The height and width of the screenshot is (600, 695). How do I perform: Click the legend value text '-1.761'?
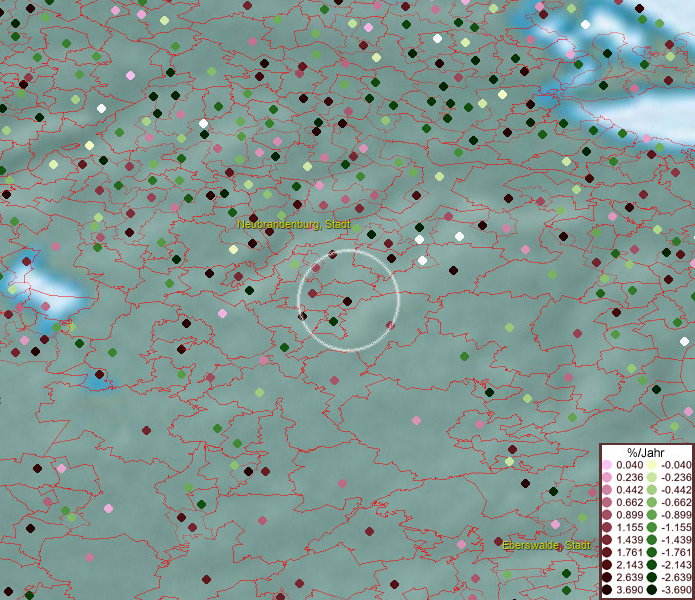pyautogui.click(x=676, y=553)
